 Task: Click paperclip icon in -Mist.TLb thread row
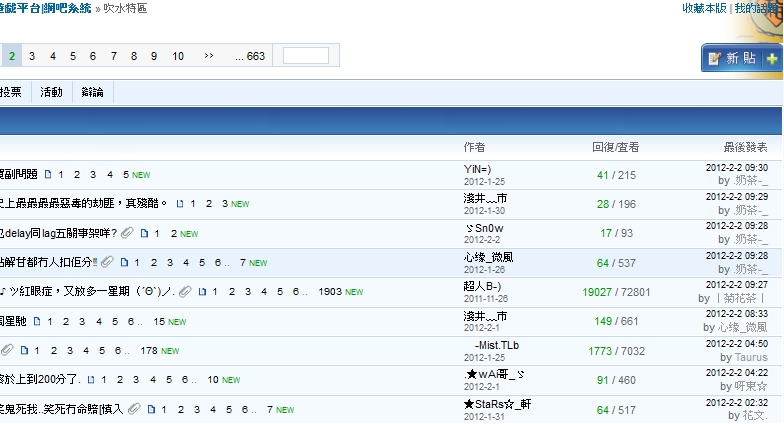[6, 350]
